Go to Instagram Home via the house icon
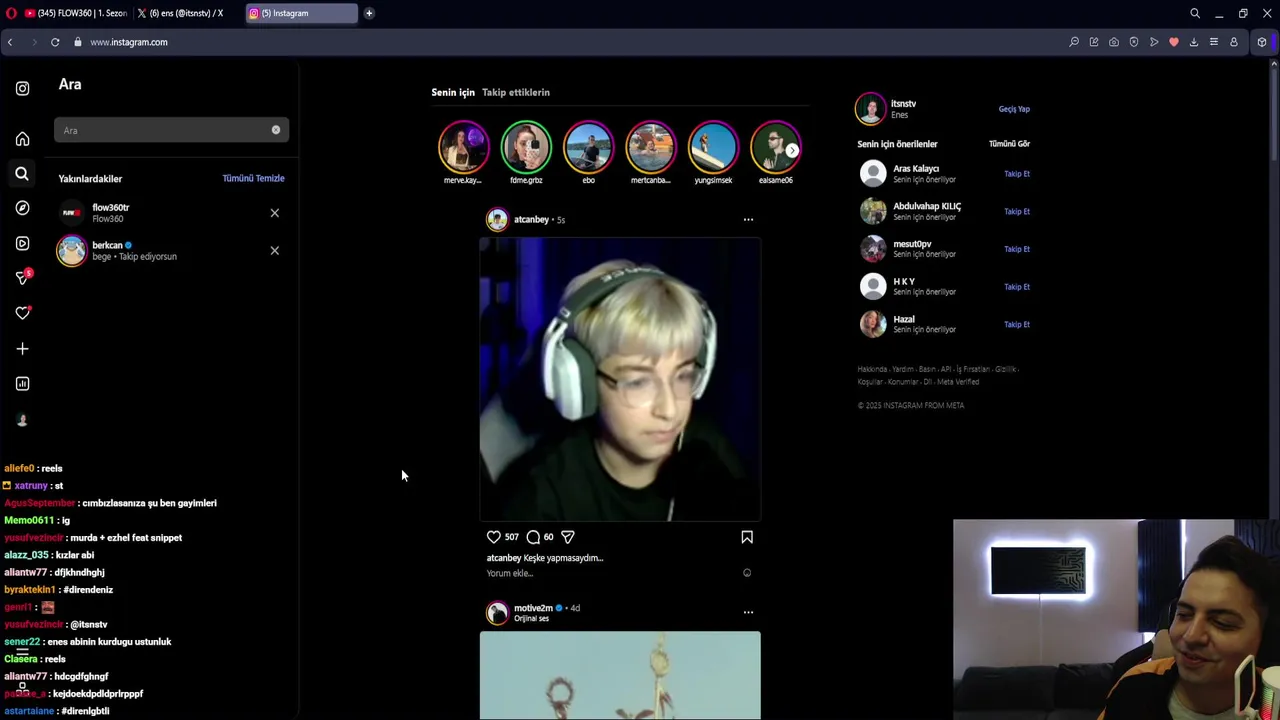This screenshot has height=720, width=1280. coord(22,139)
